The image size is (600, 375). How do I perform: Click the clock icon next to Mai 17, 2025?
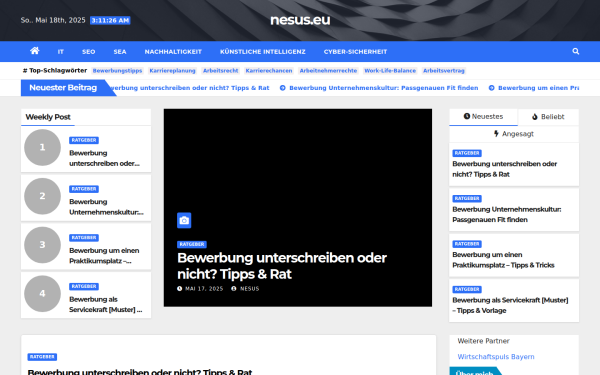pyautogui.click(x=179, y=289)
